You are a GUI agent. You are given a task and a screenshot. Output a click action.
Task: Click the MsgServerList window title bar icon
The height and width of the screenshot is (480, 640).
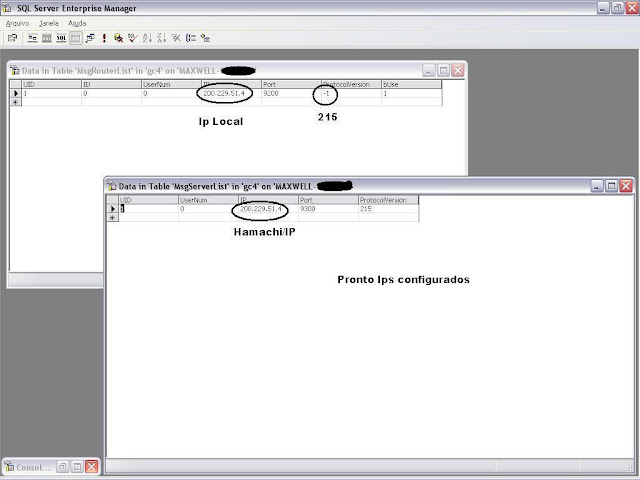pos(112,186)
